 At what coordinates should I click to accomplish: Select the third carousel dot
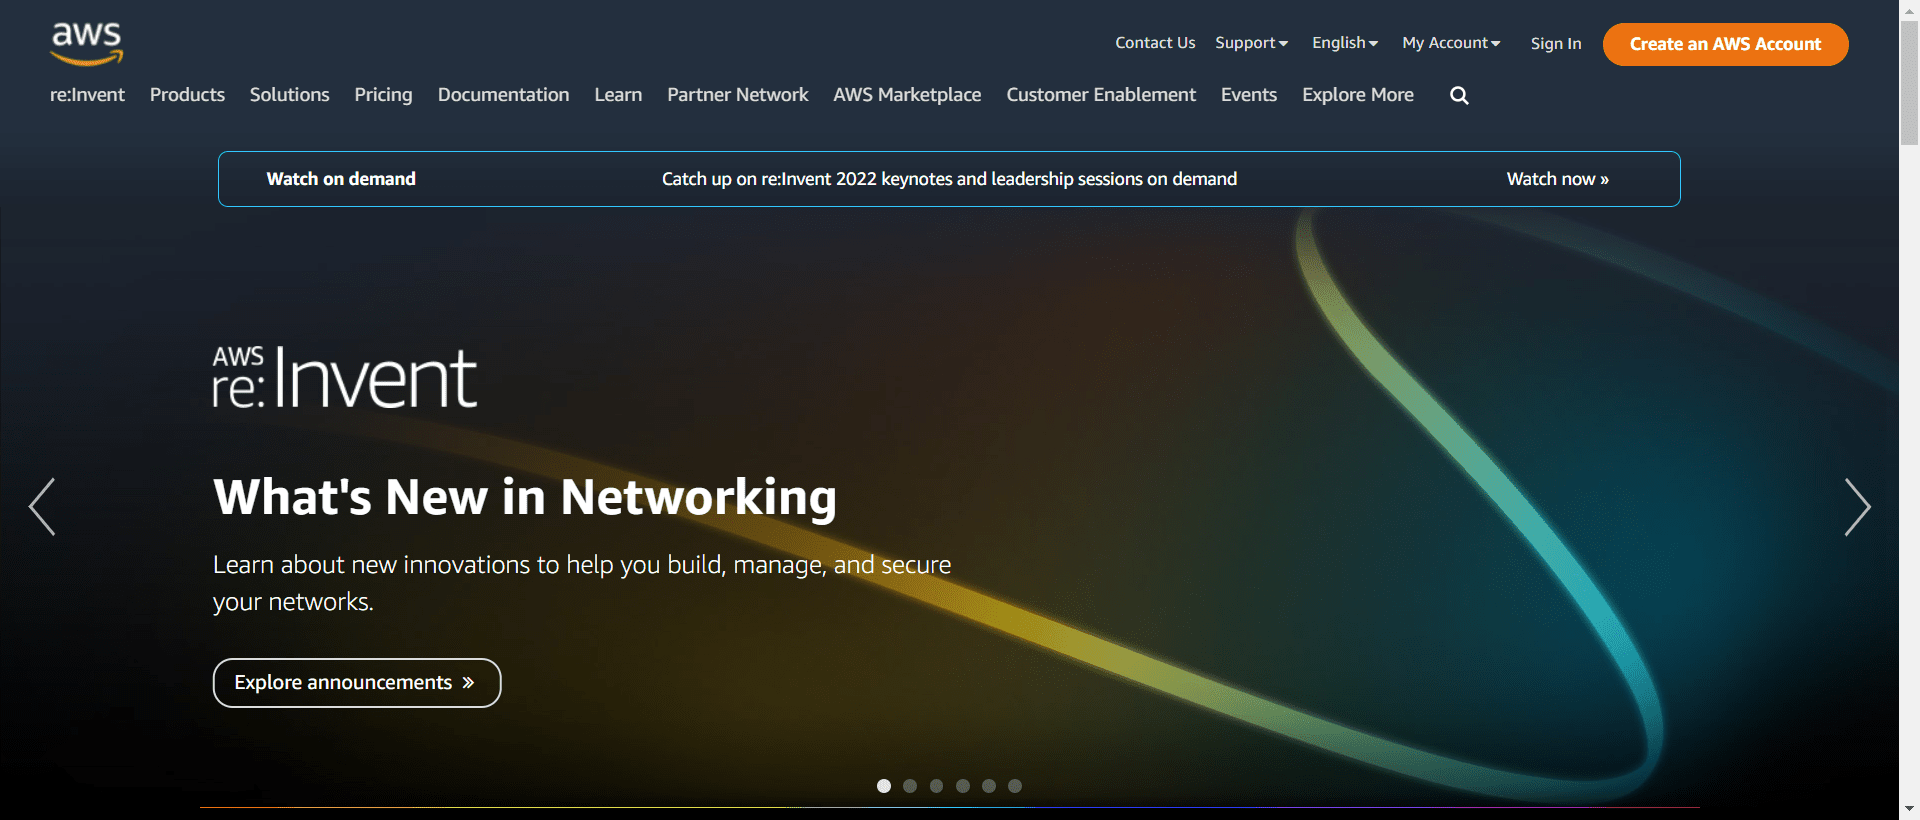click(x=936, y=786)
